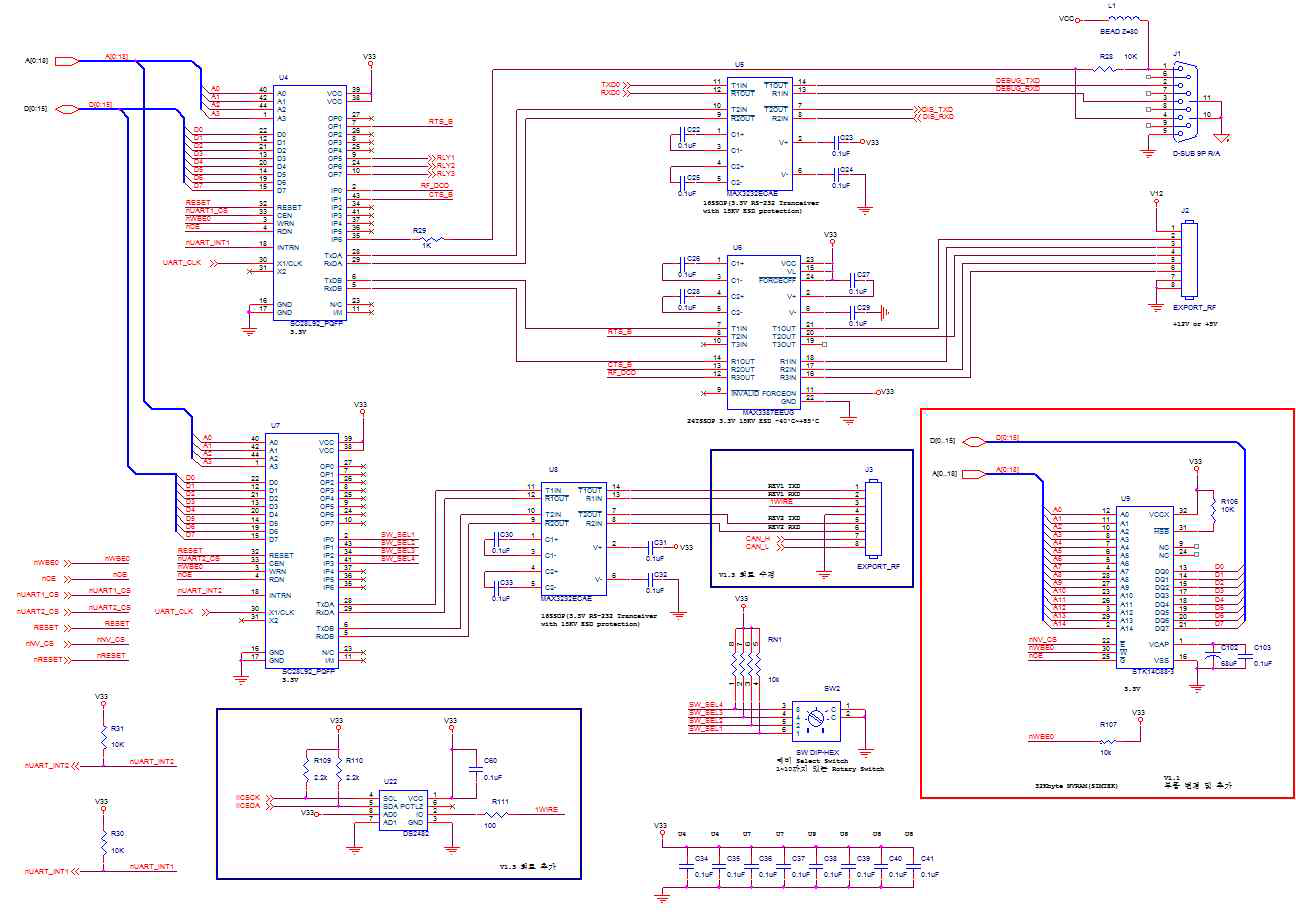Click the U5 reference designator
The image size is (1315, 924).
click(x=739, y=63)
